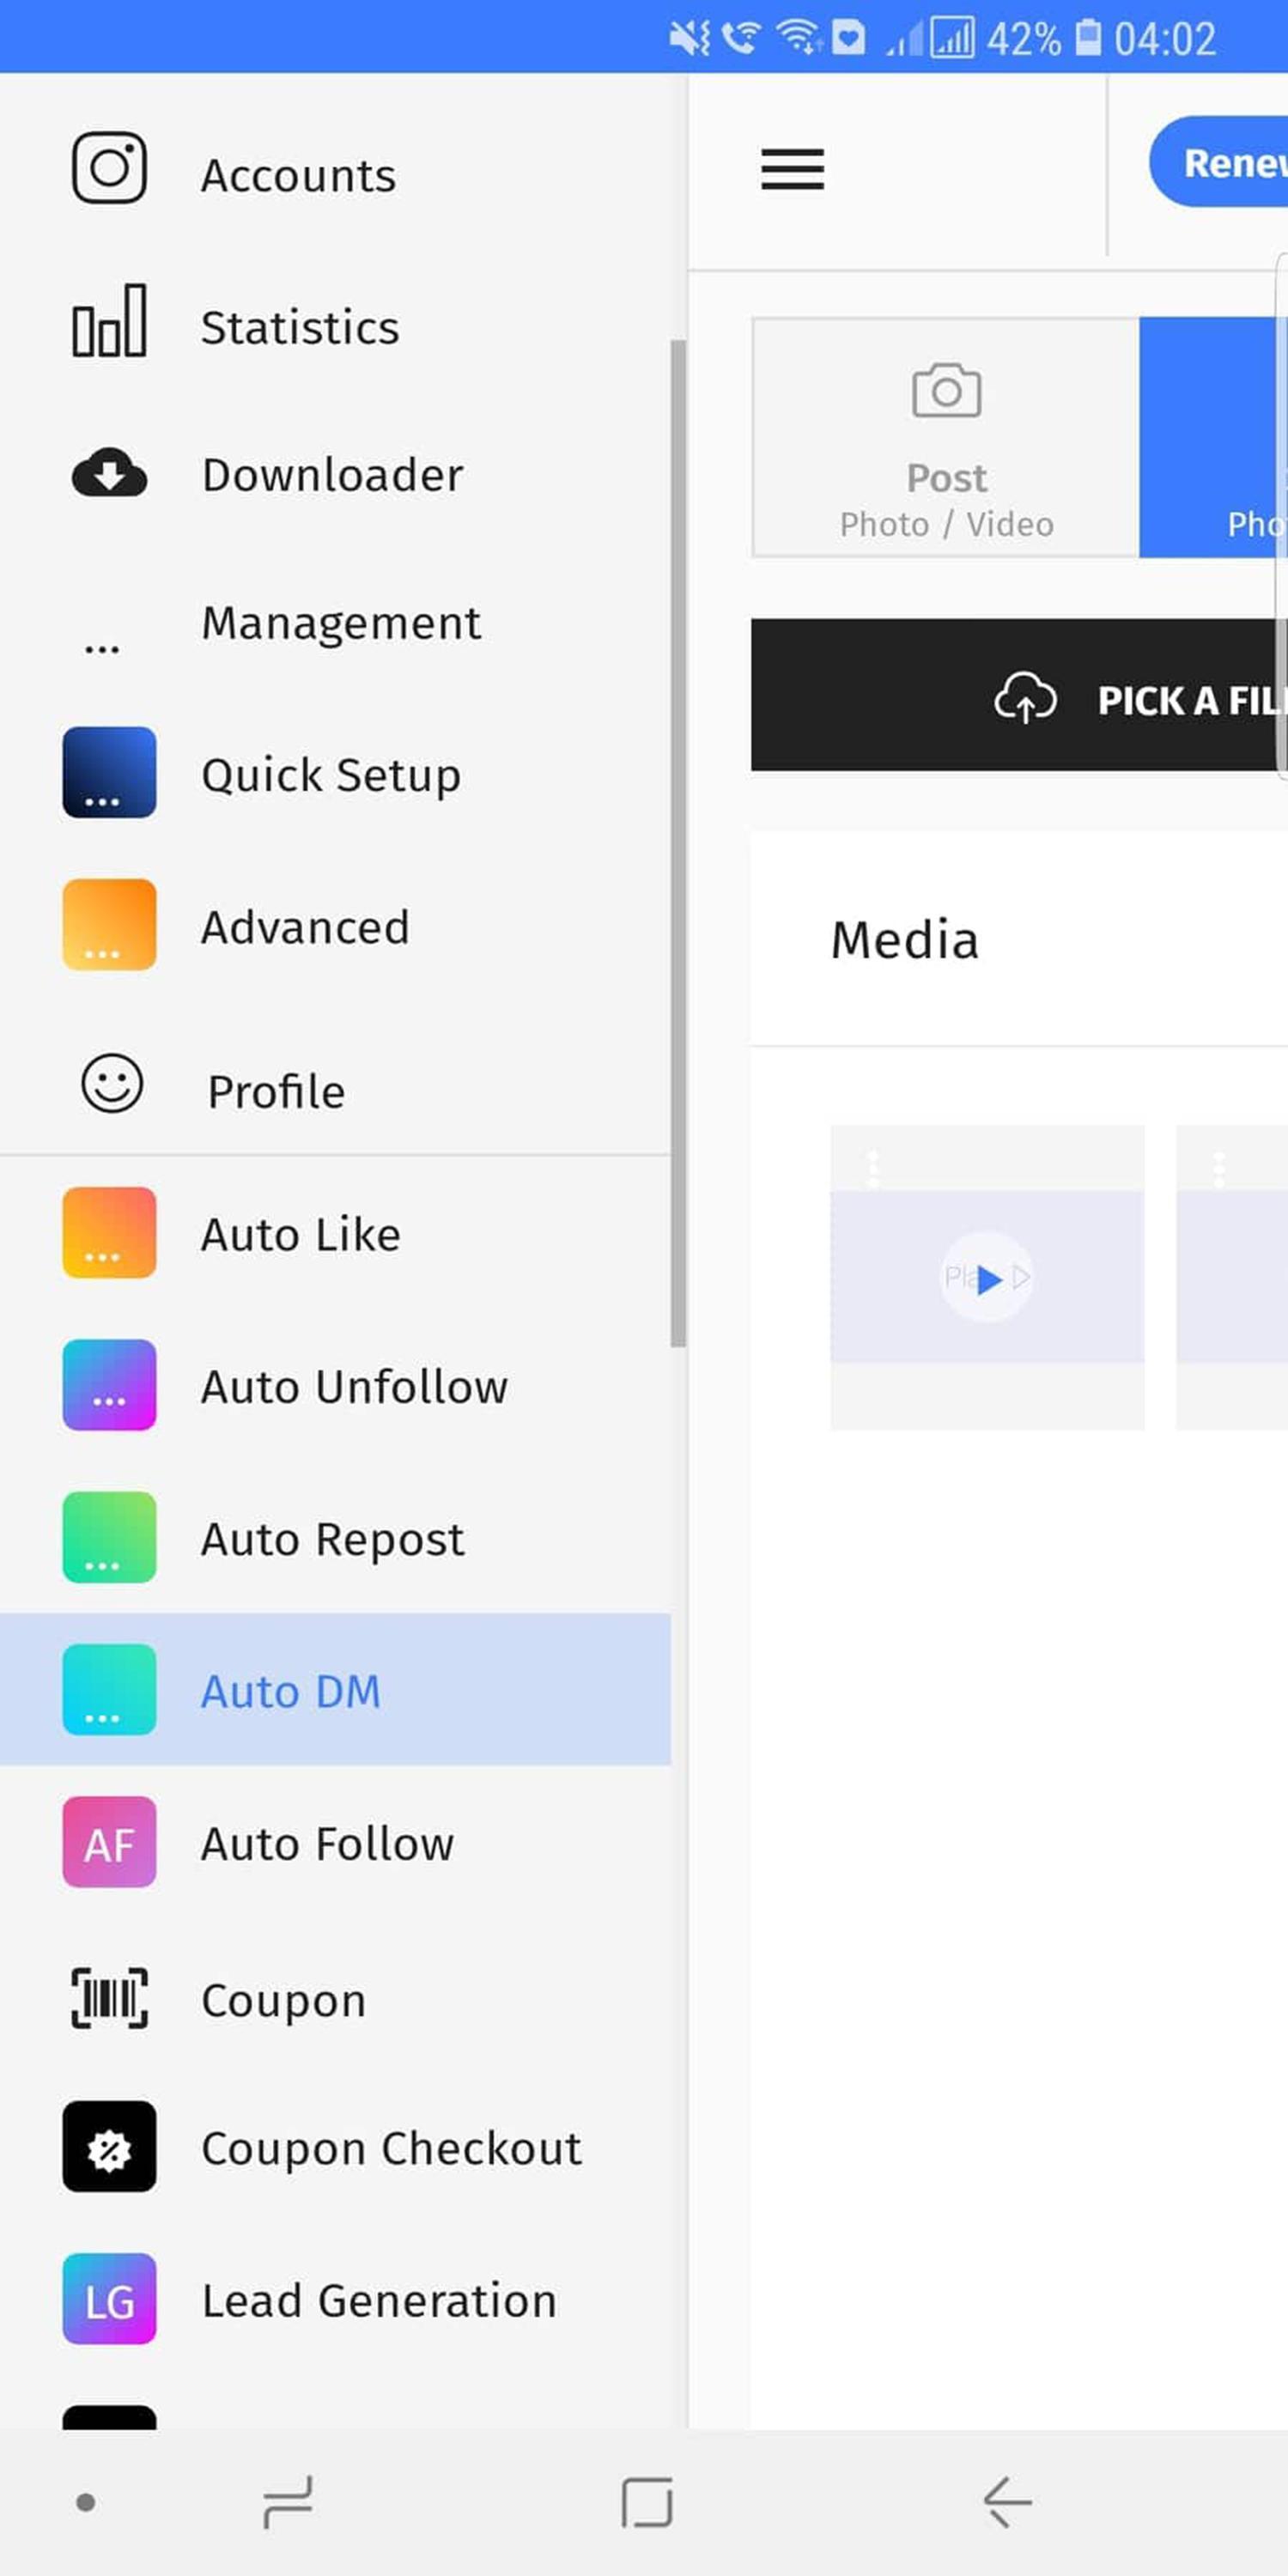Select Auto Like module

(x=335, y=1233)
